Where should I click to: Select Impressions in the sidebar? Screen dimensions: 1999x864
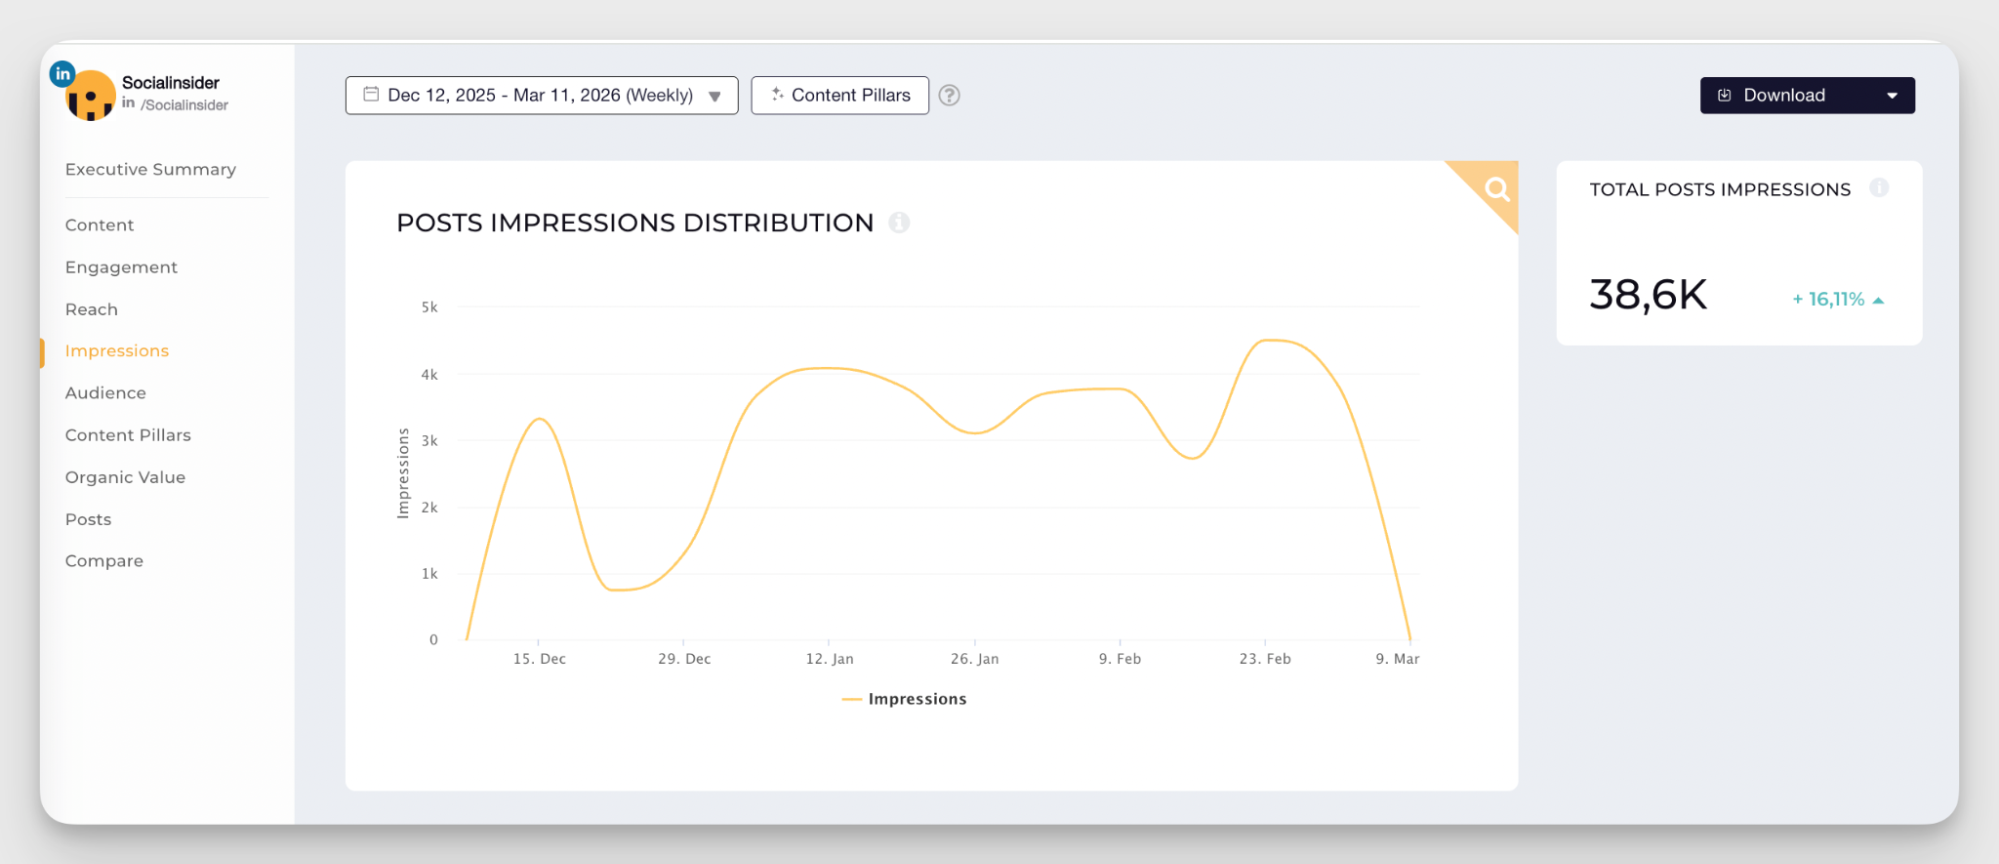coord(117,351)
